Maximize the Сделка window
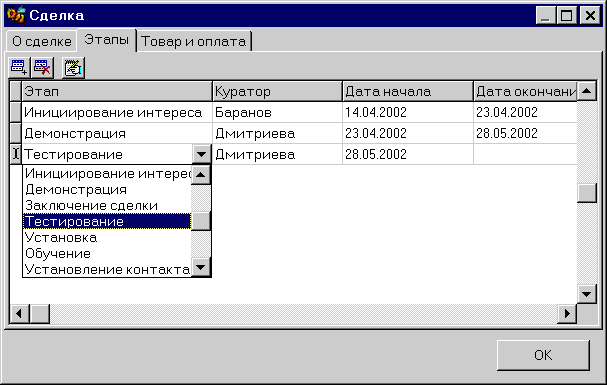 (566, 15)
